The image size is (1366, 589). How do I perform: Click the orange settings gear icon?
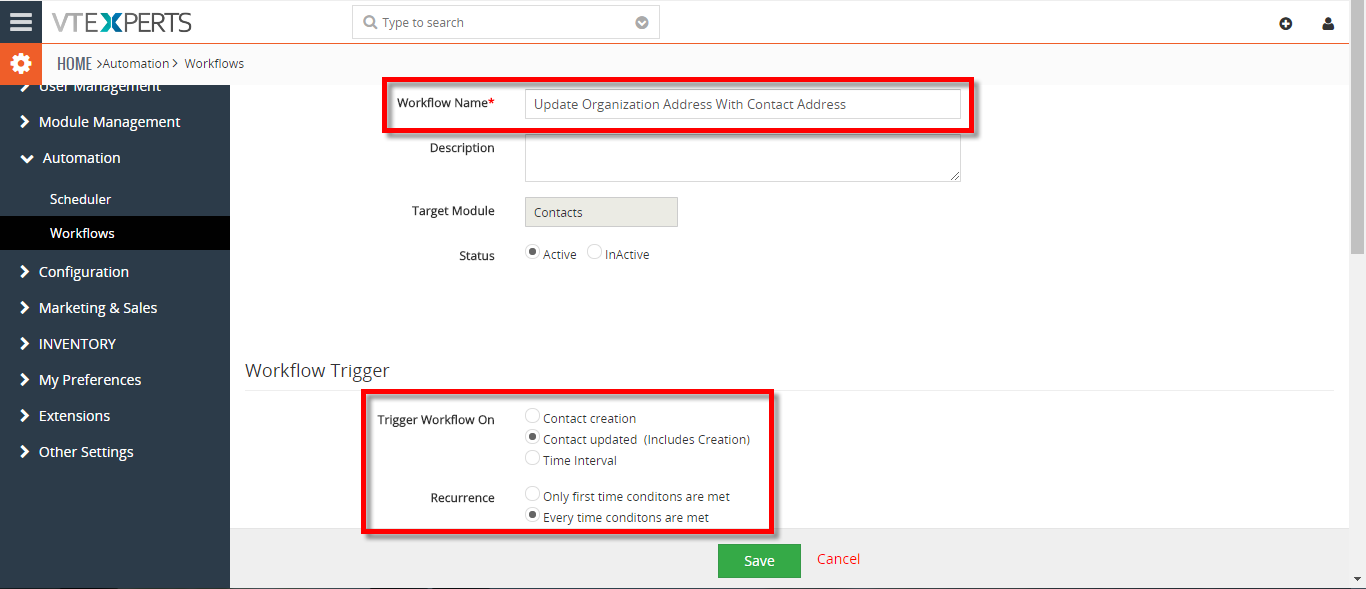click(21, 64)
